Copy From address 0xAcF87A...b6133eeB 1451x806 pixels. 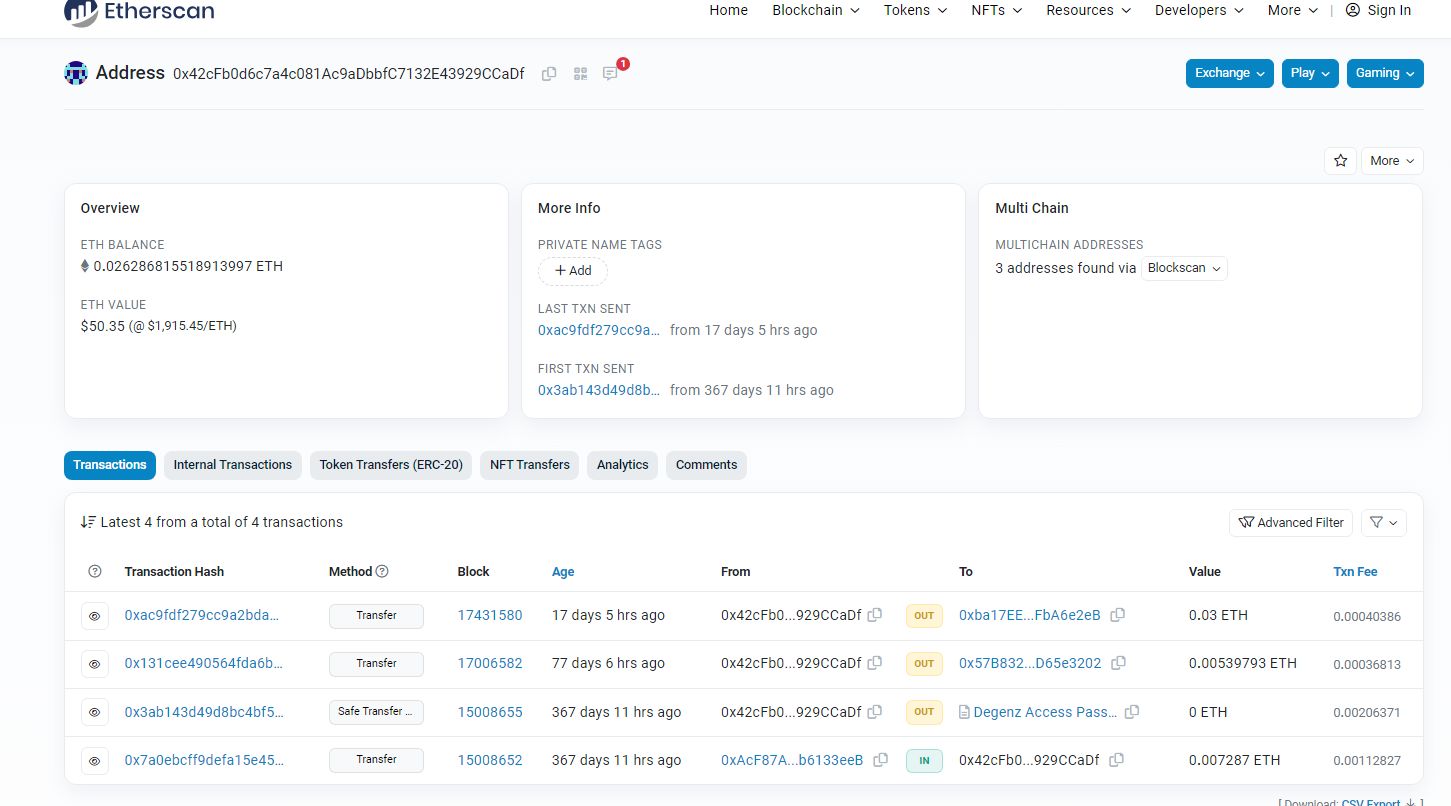tap(880, 760)
